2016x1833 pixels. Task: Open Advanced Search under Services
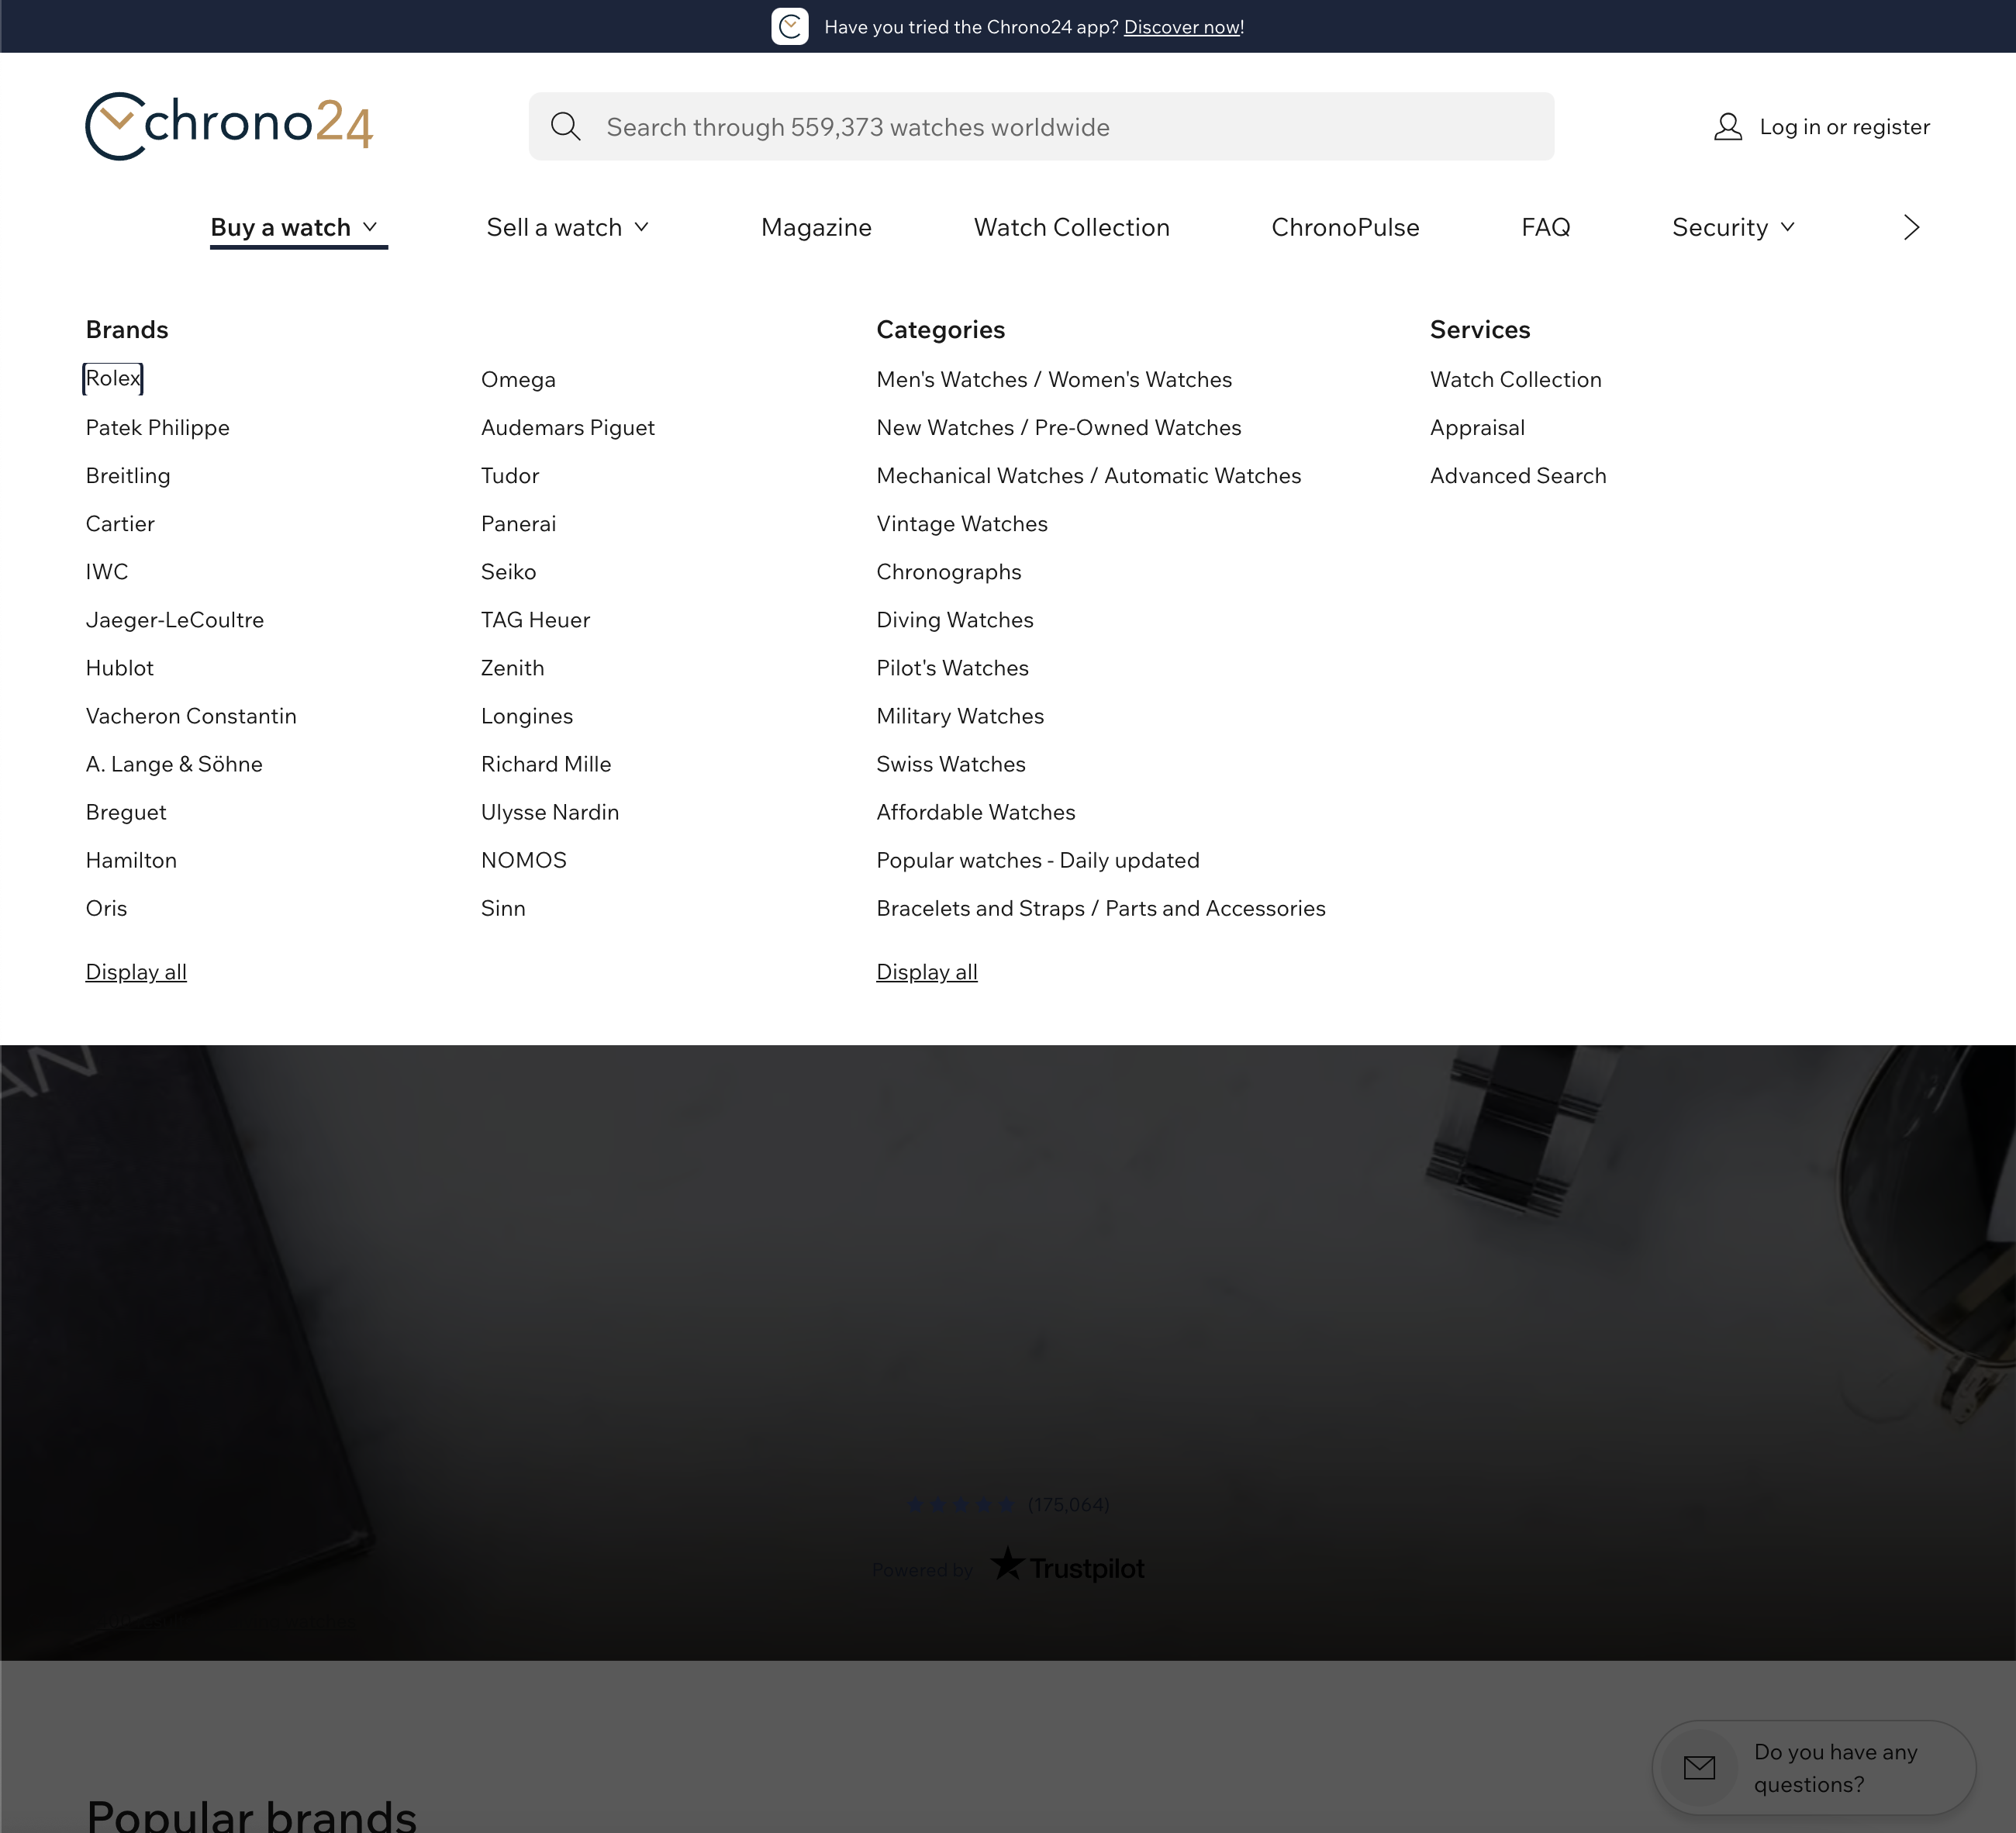click(1517, 475)
